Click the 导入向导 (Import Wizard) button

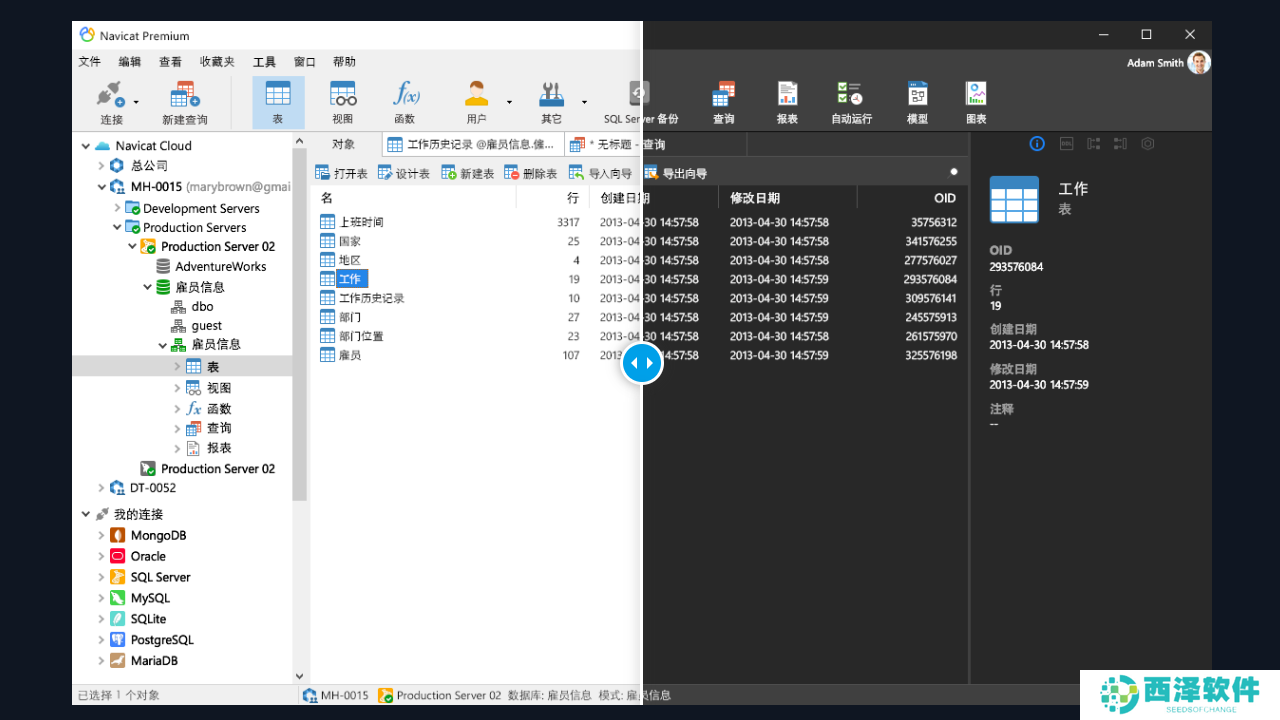tap(601, 173)
